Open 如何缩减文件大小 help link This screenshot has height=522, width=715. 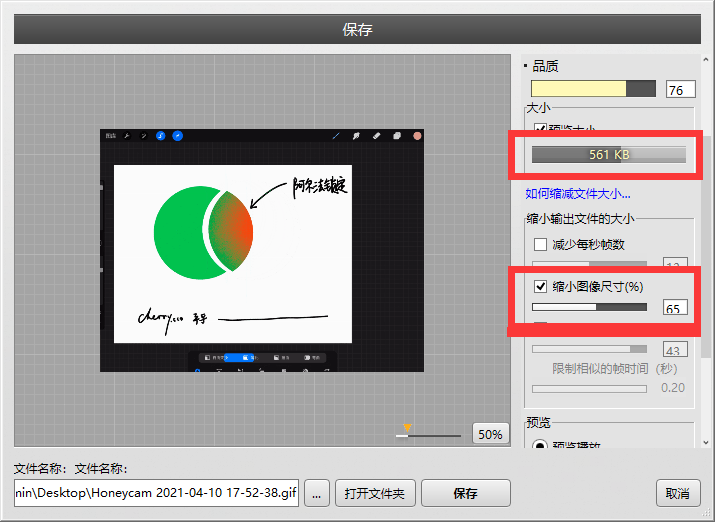(x=578, y=194)
